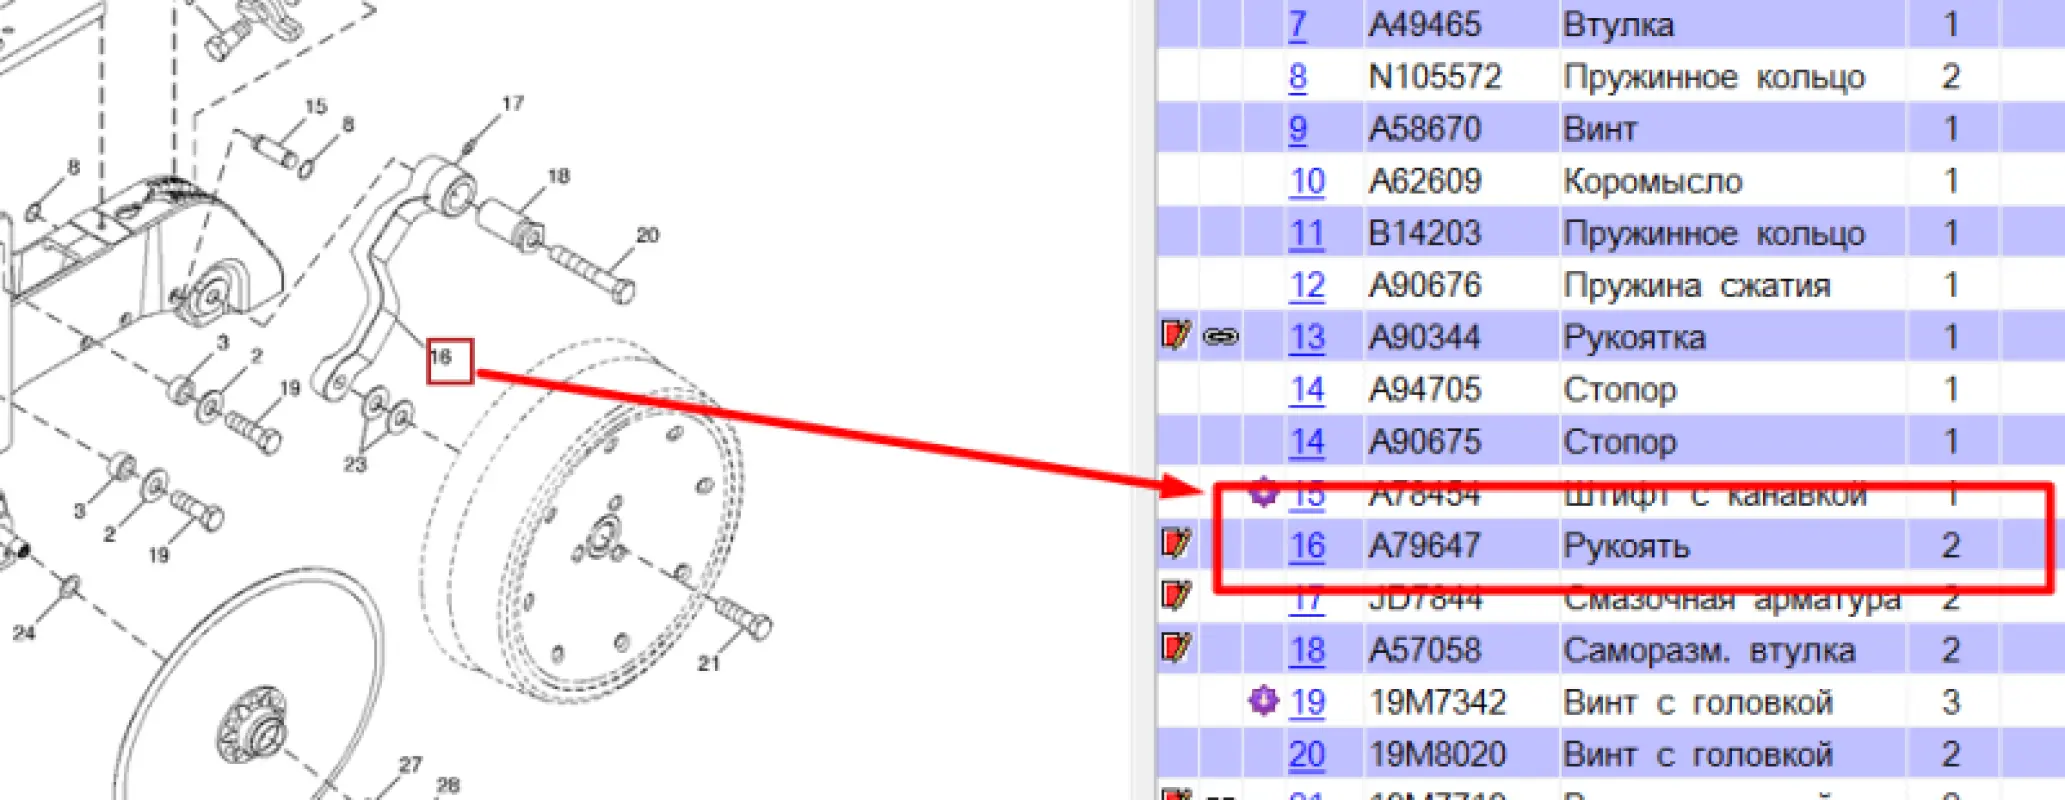The image size is (2065, 800).
Task: Select part number 19M7342
Action: [x=1437, y=702]
